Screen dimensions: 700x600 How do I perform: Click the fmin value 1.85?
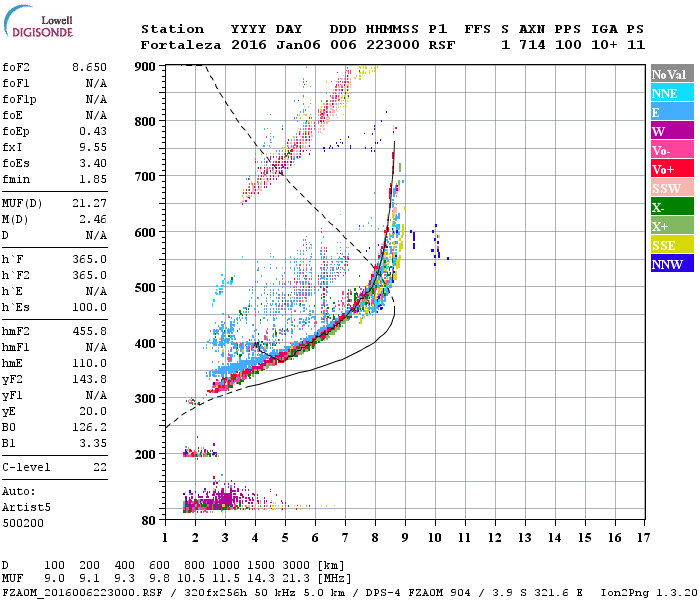tap(93, 179)
